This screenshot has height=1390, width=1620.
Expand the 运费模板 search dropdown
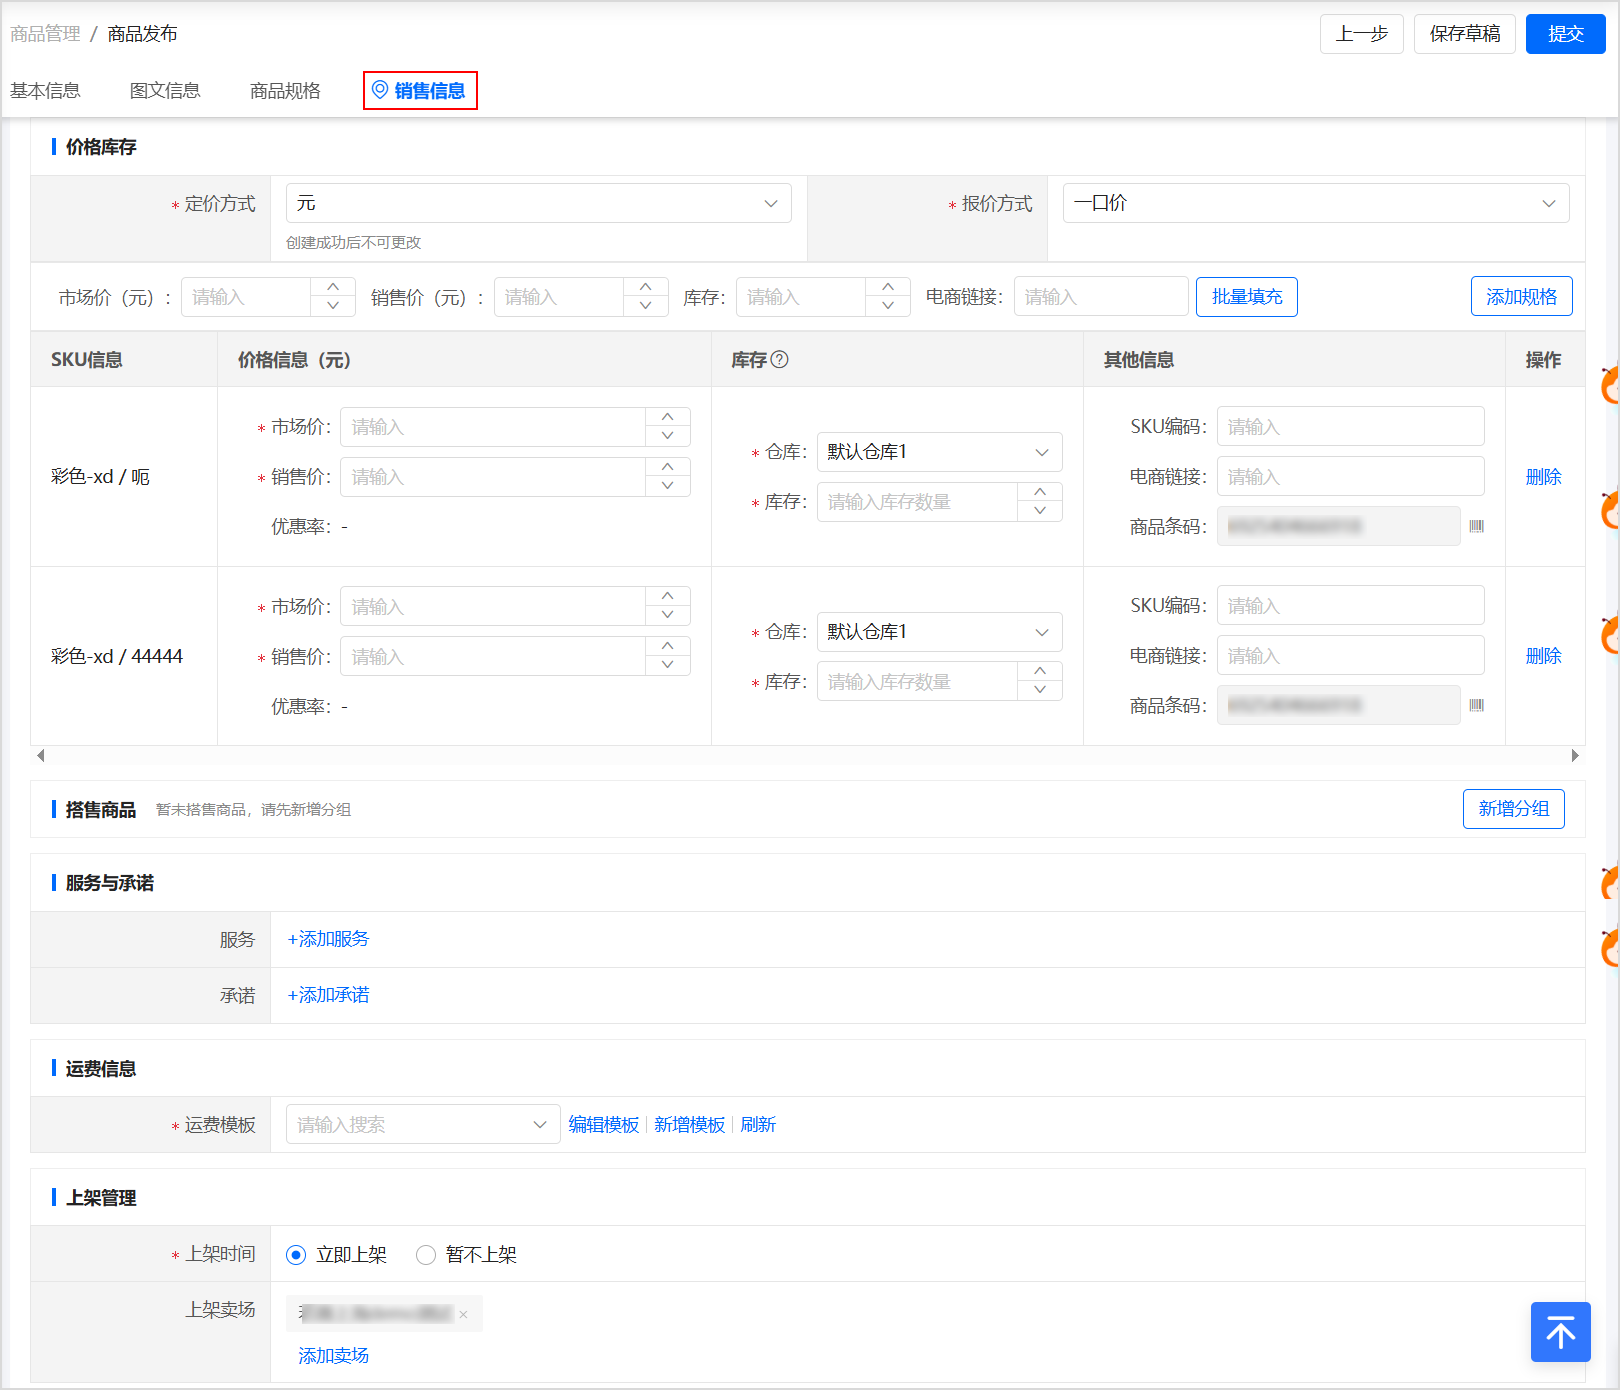tap(422, 1125)
